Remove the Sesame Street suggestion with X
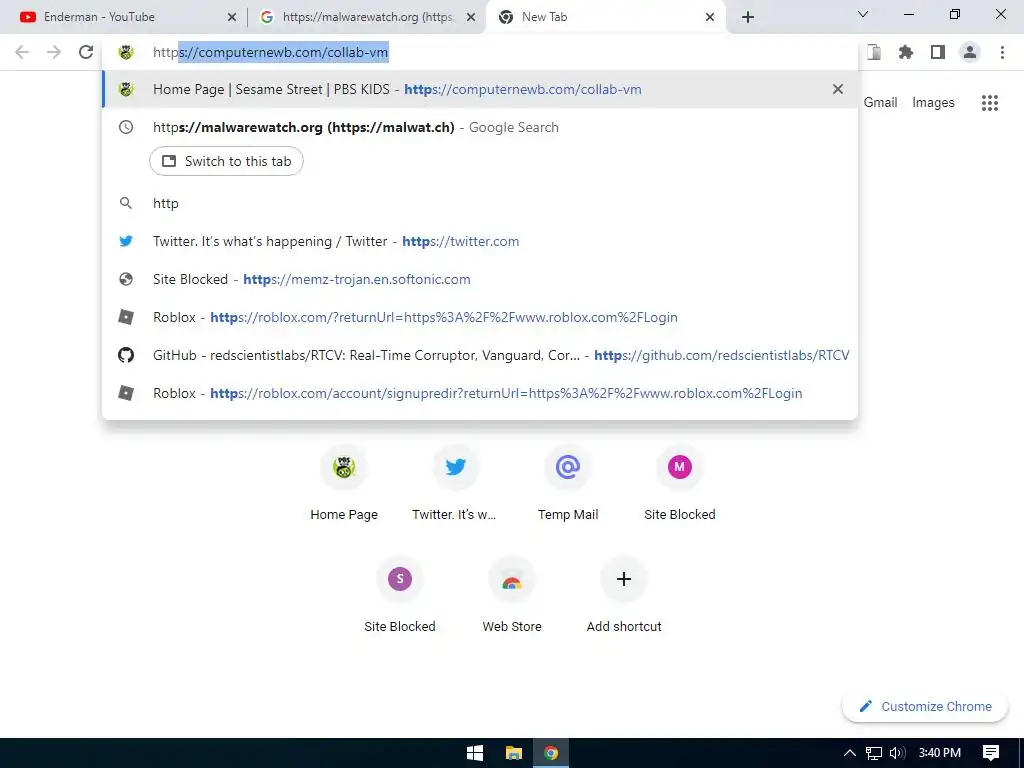This screenshot has width=1024, height=768. pyautogui.click(x=838, y=89)
